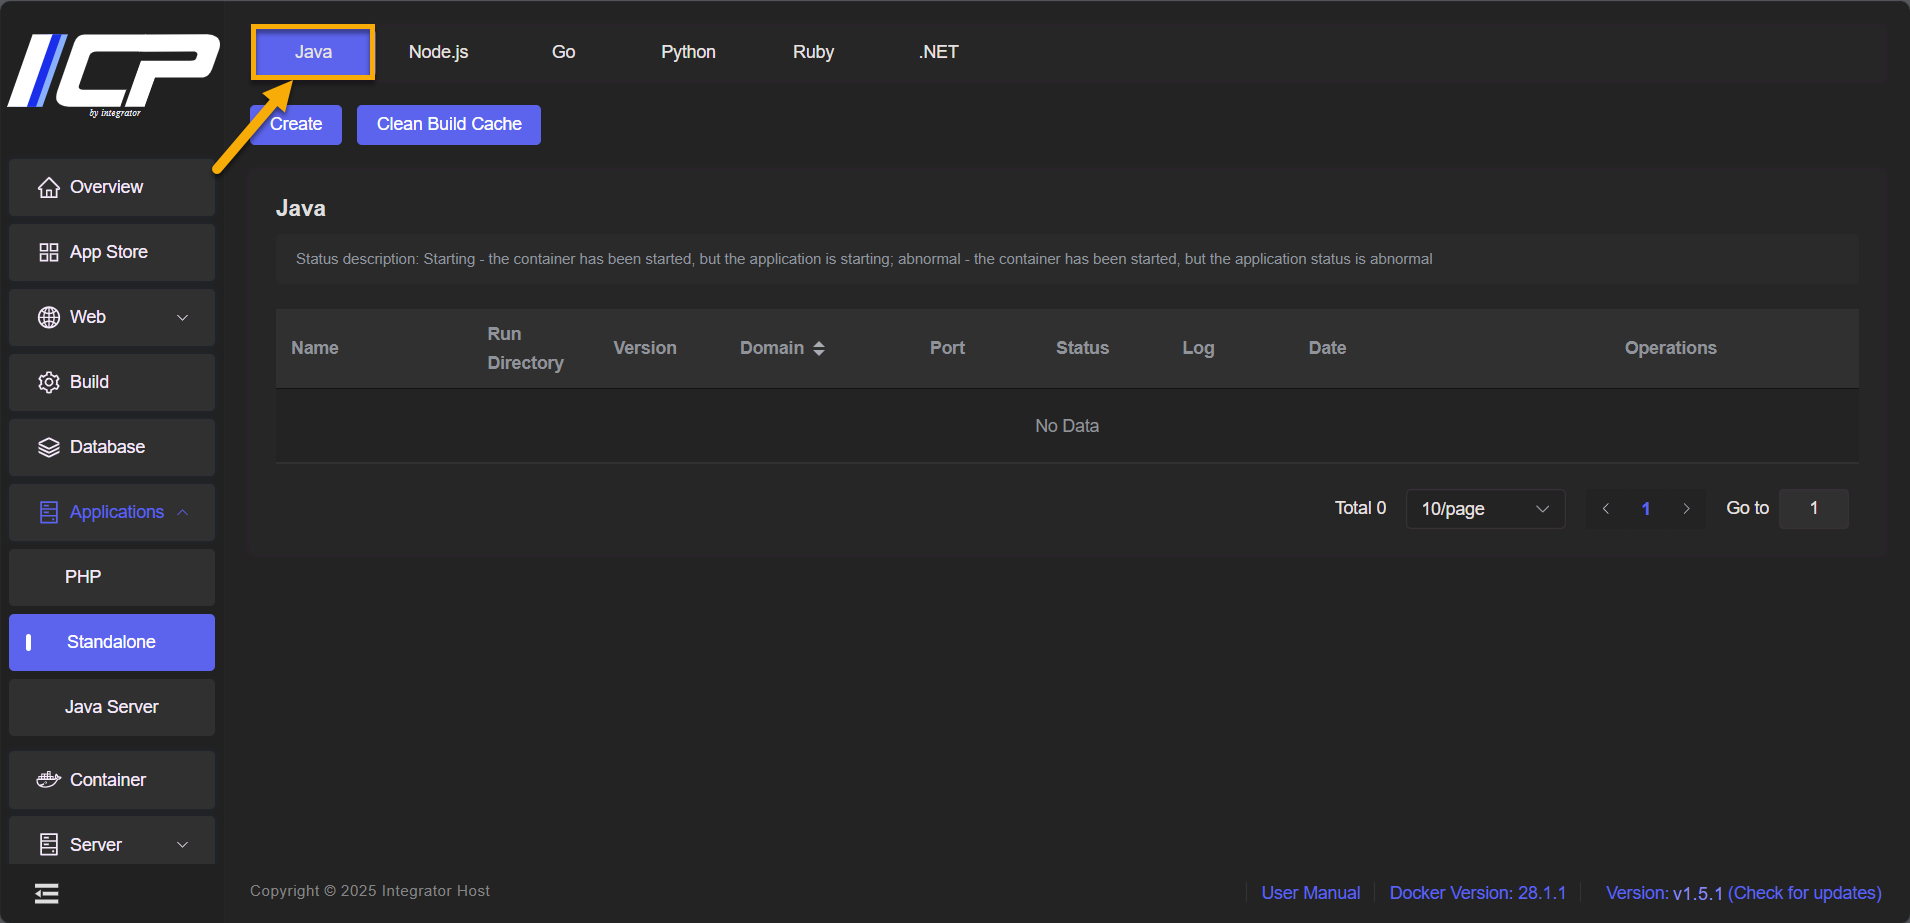Click the Container docker whale icon
Screen dimensions: 1910x923
[x=49, y=780]
